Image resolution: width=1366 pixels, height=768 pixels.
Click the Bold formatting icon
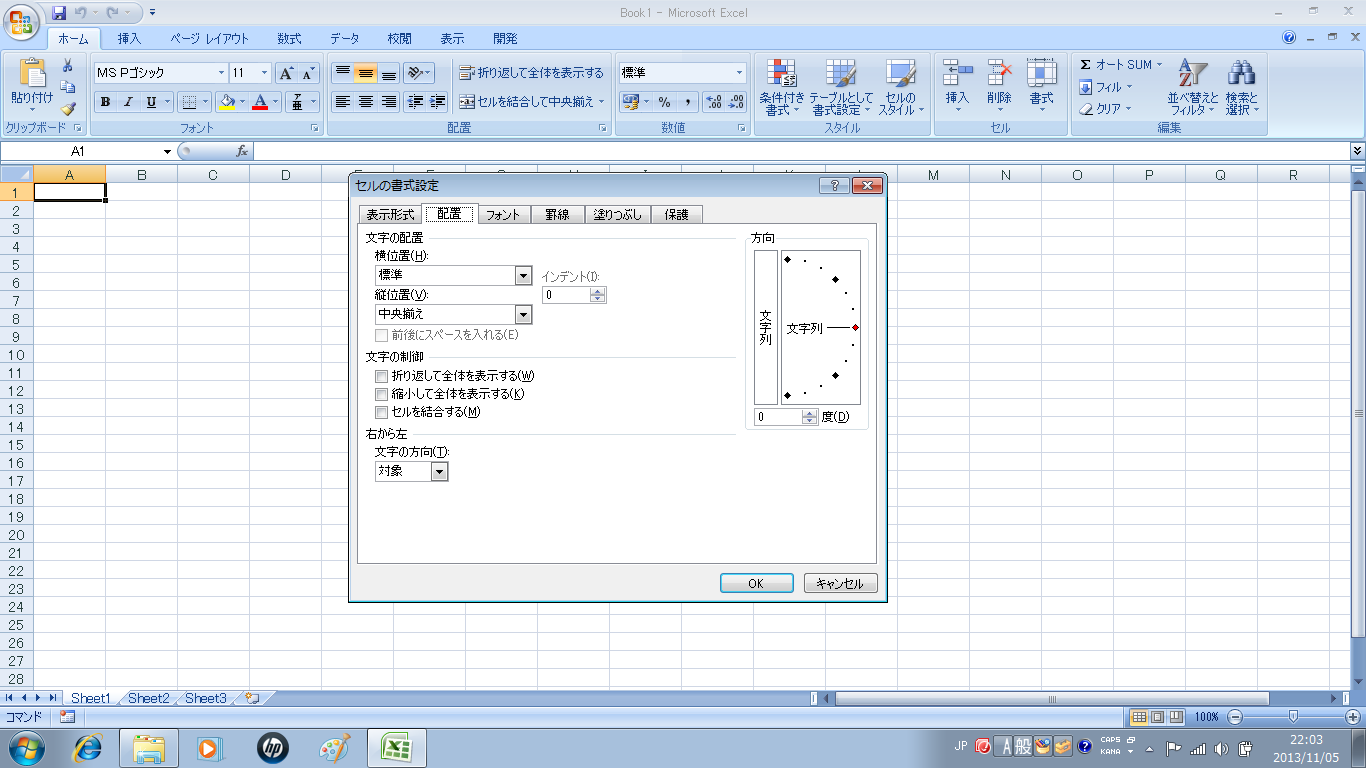[105, 102]
